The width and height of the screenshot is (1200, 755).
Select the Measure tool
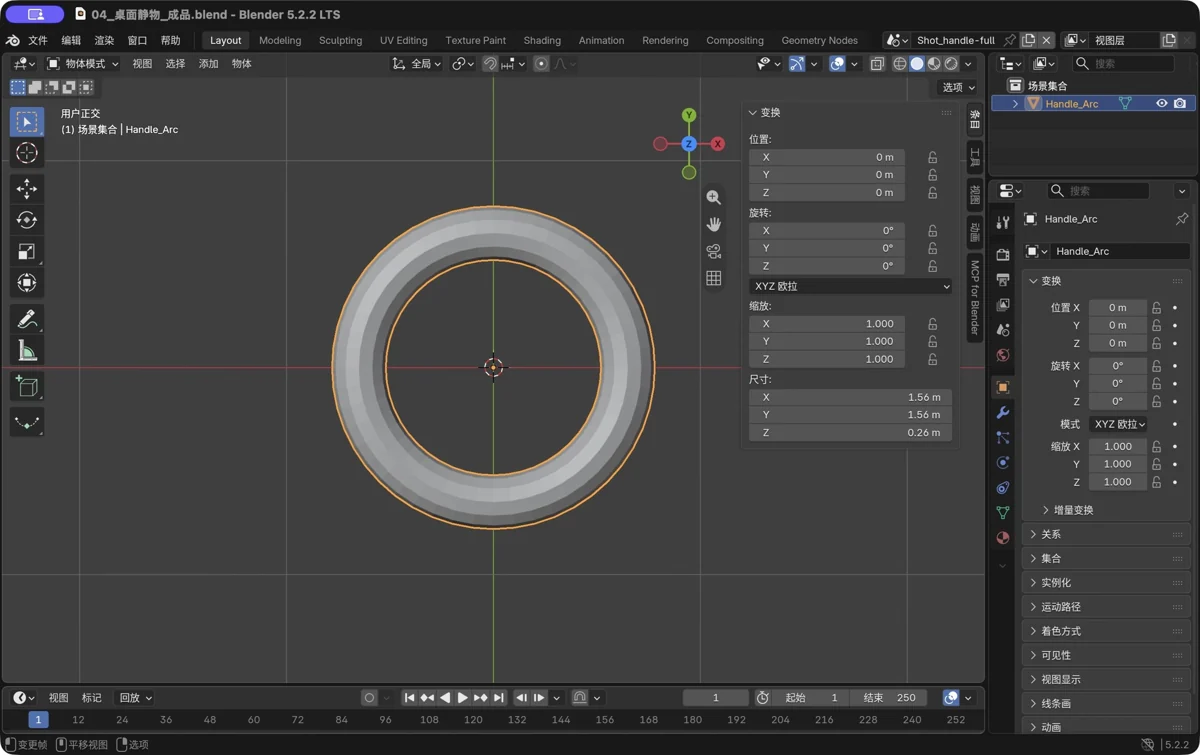click(x=27, y=350)
